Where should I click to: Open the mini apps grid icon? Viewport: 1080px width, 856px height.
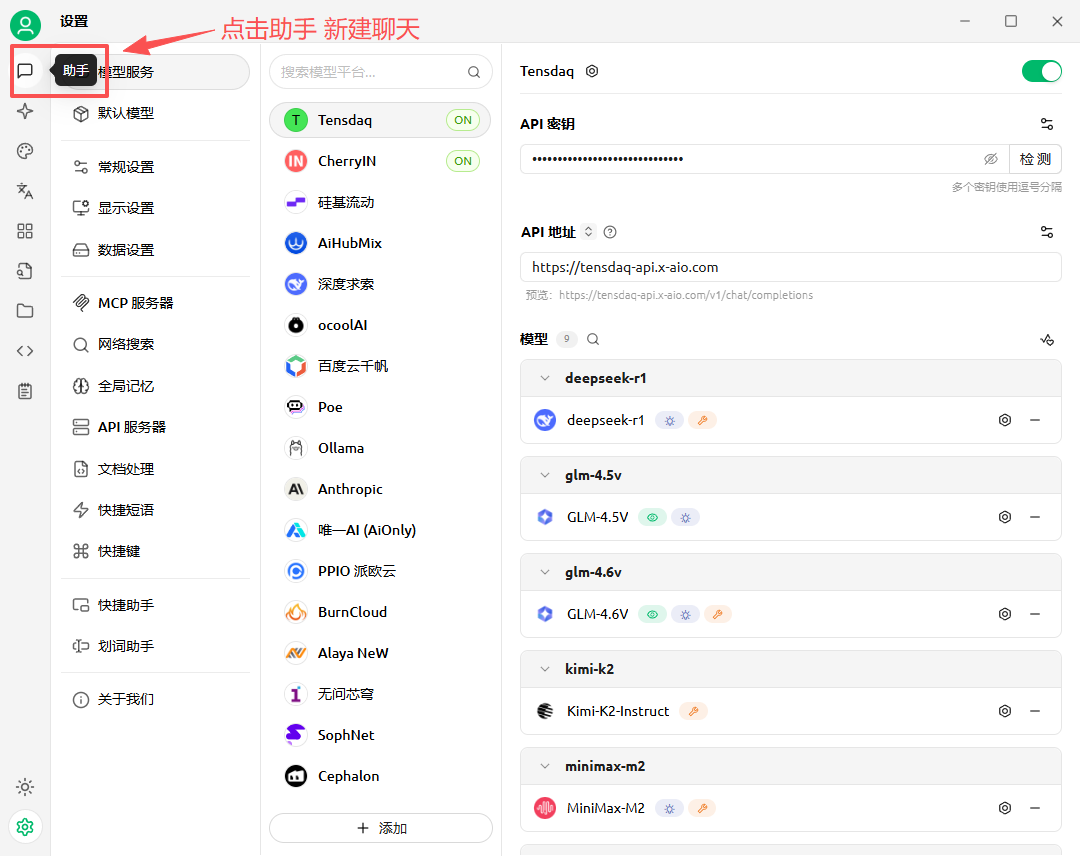pyautogui.click(x=25, y=231)
